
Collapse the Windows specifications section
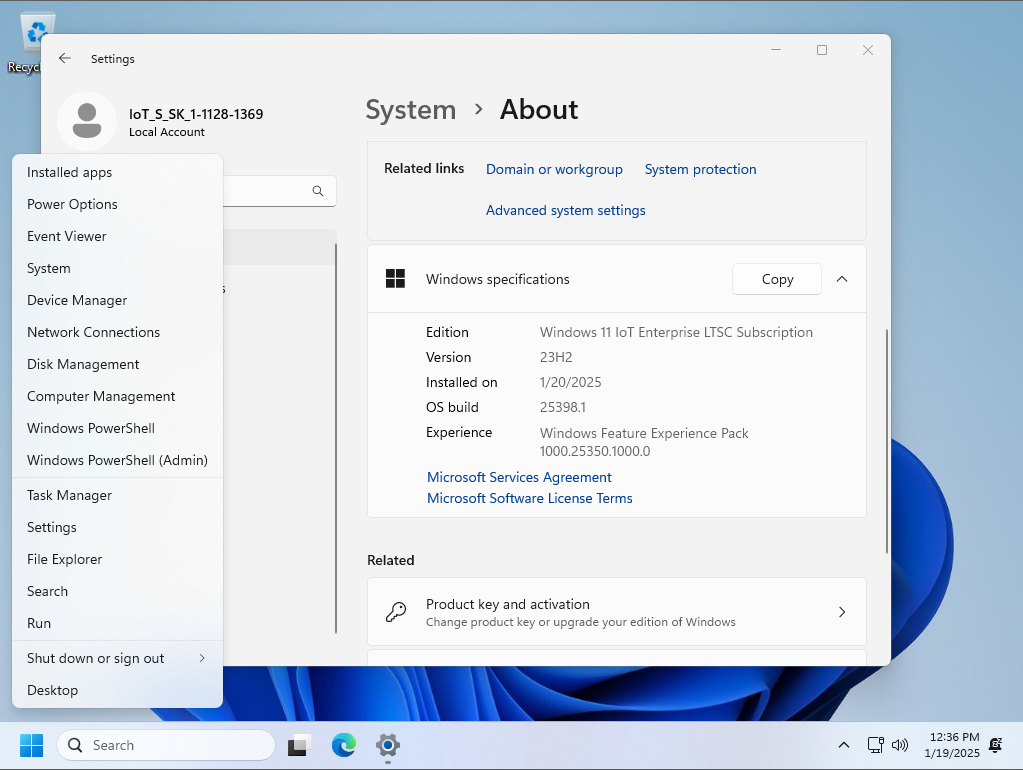pyautogui.click(x=842, y=279)
